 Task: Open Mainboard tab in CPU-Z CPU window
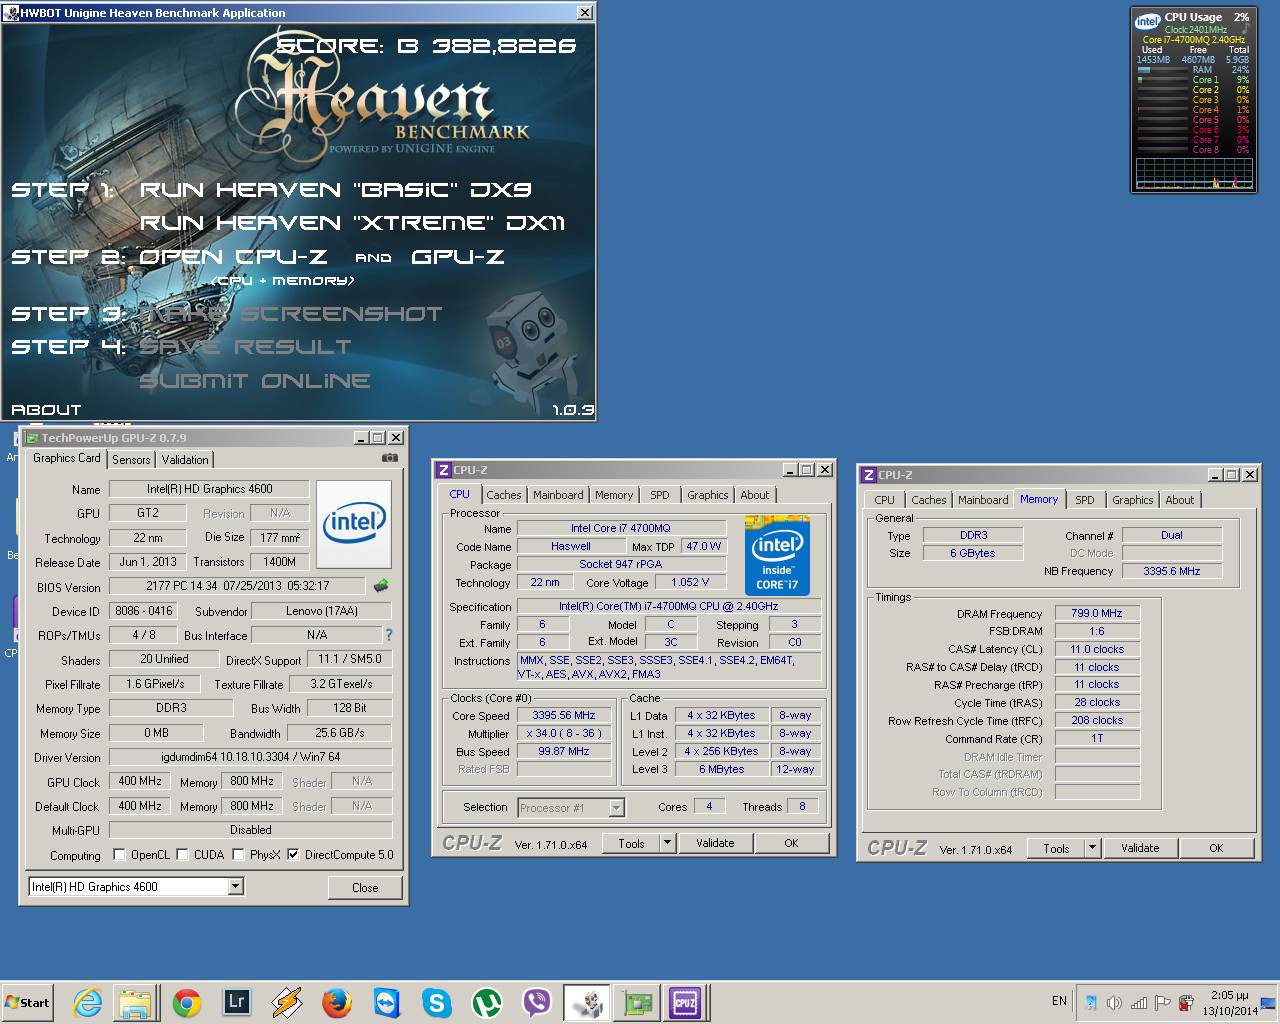[558, 495]
